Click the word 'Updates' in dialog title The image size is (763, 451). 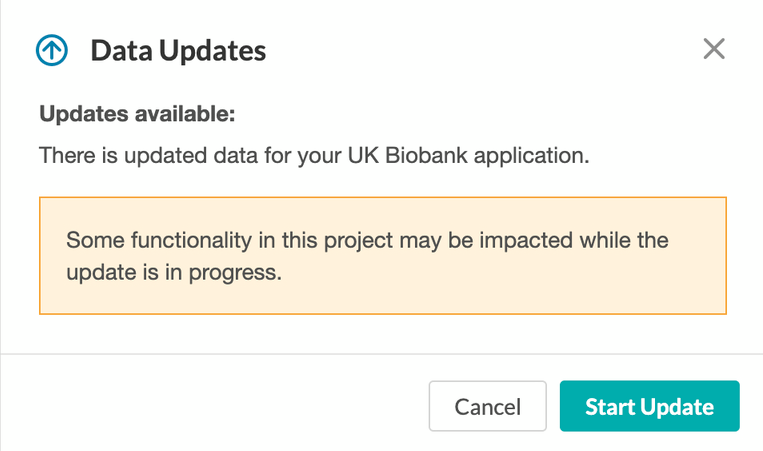(x=213, y=51)
